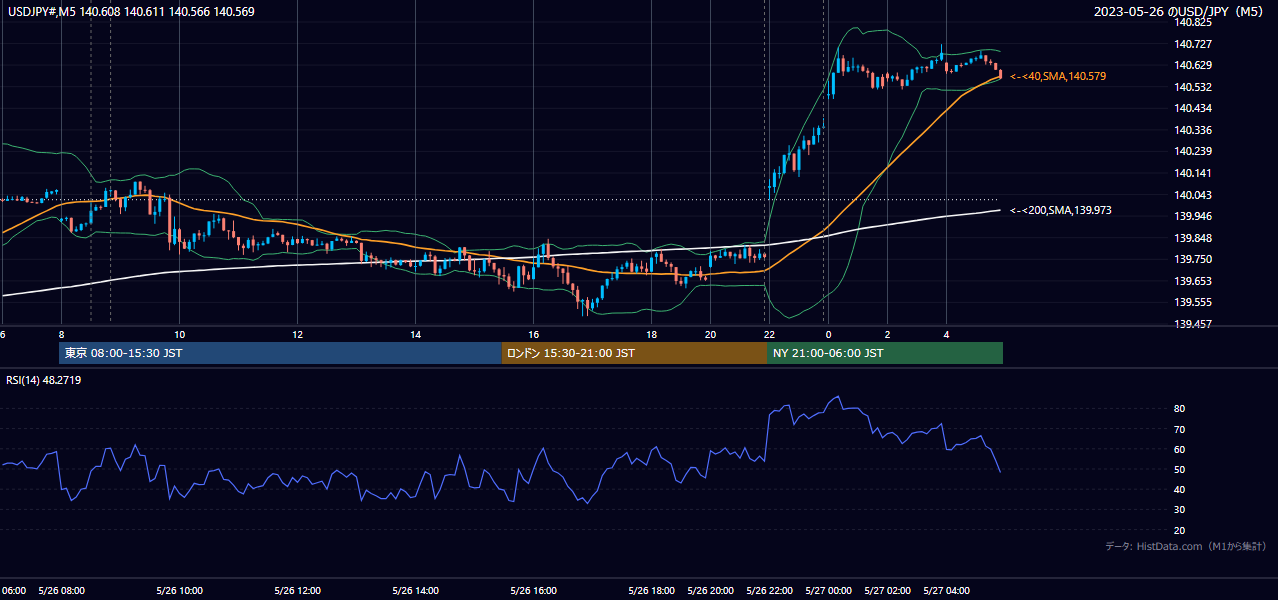Click RSI scale value 70
Viewport: 1278px width, 600px height.
pyautogui.click(x=1180, y=429)
